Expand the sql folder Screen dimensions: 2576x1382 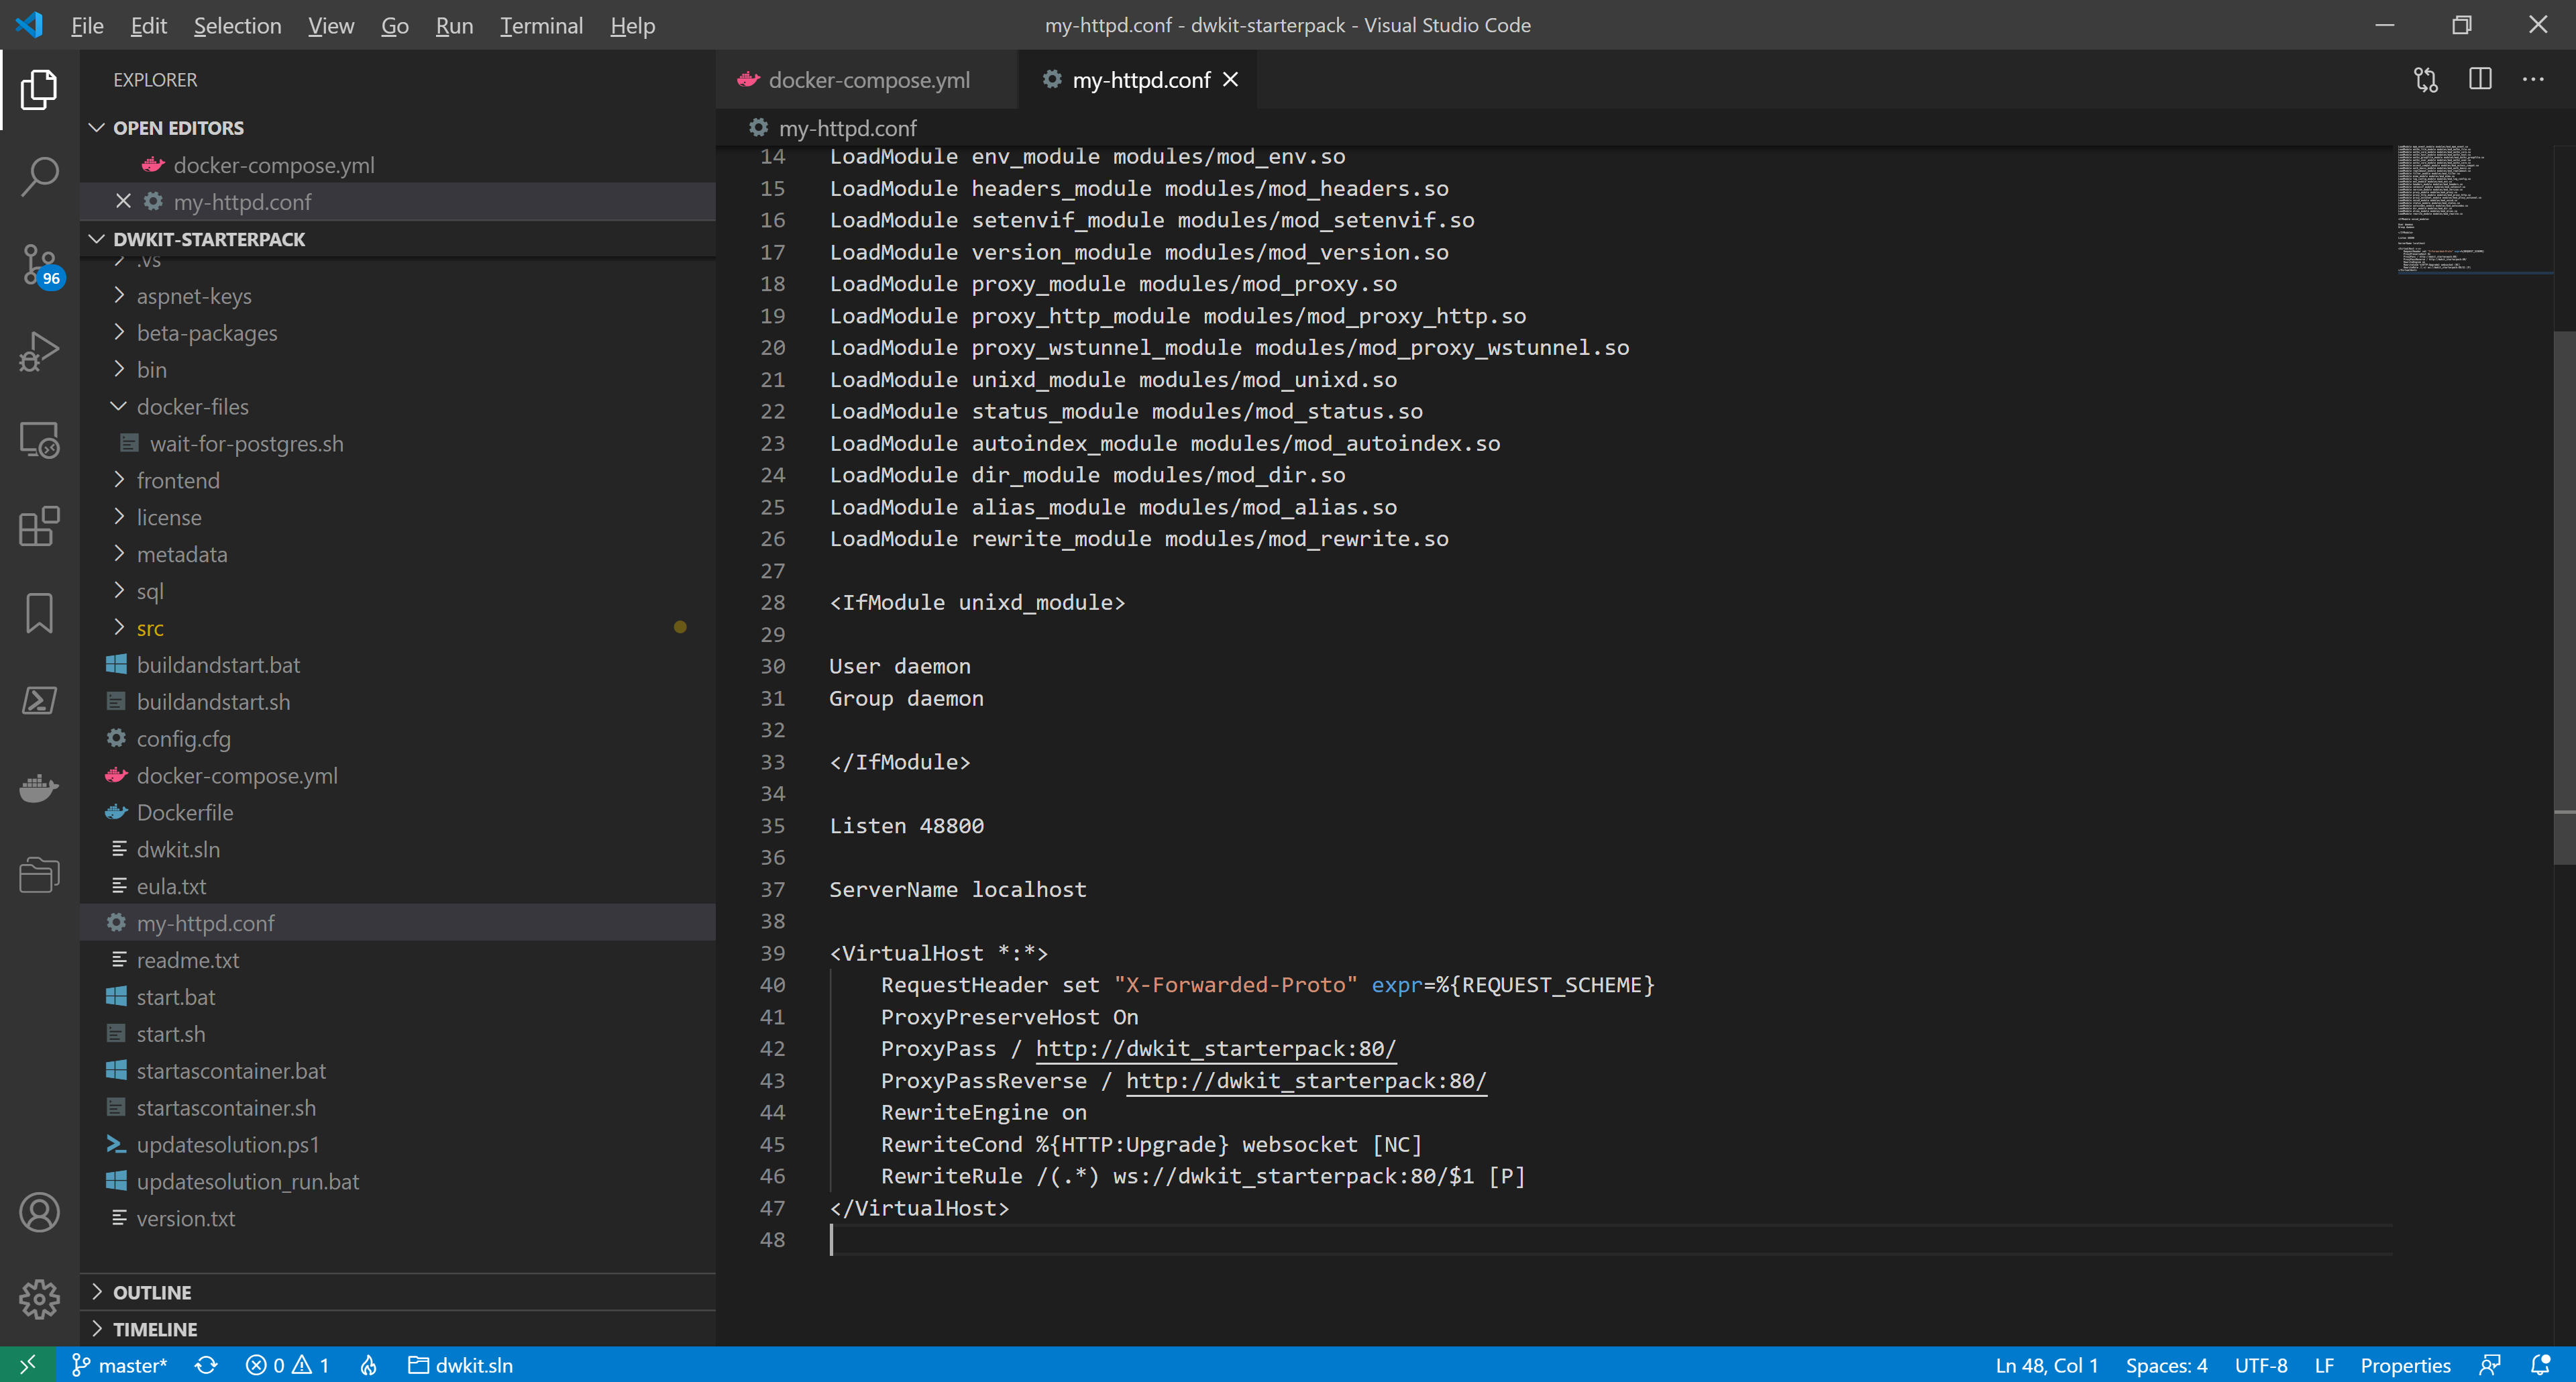[150, 592]
